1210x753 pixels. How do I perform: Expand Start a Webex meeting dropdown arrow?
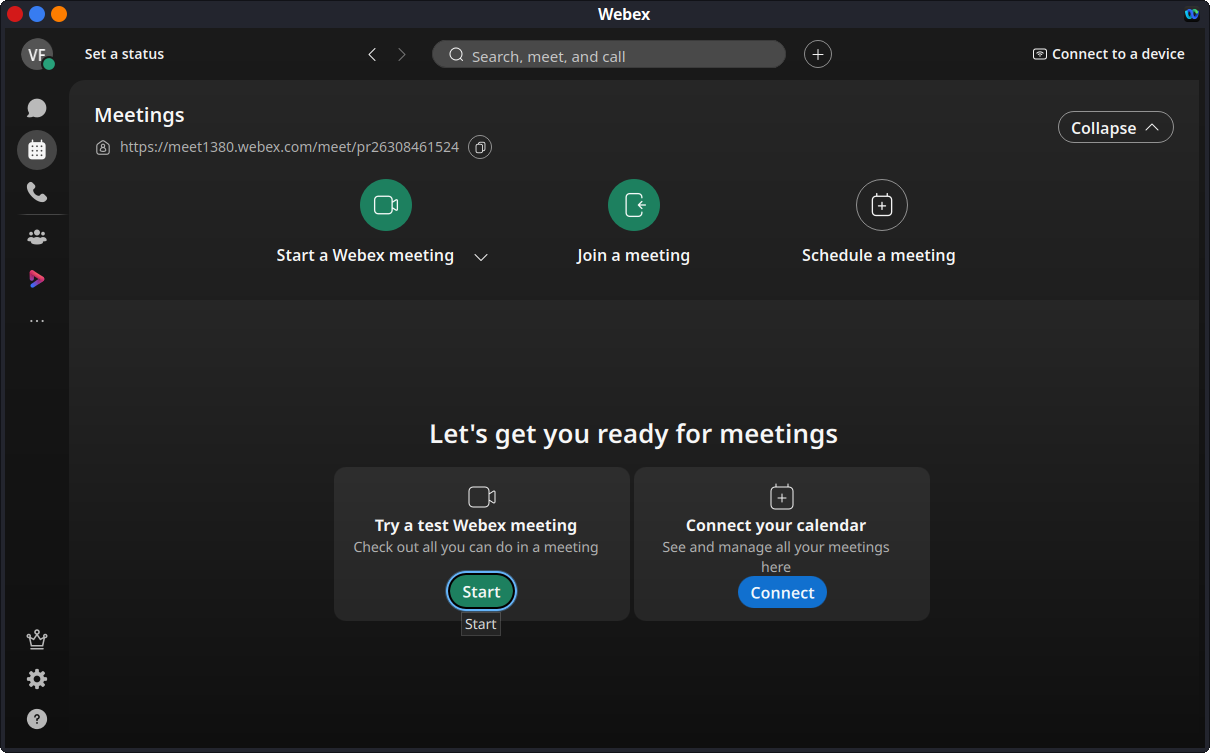481,257
